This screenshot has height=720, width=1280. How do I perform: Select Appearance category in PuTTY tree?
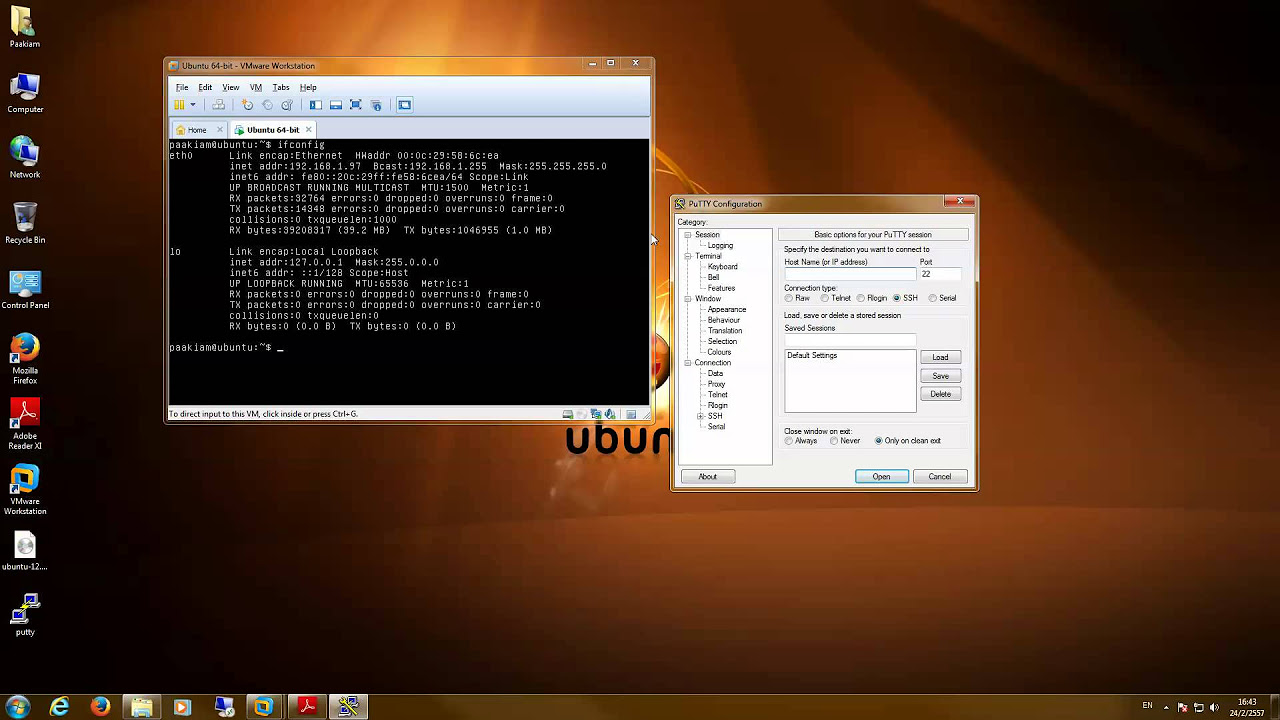pyautogui.click(x=727, y=310)
